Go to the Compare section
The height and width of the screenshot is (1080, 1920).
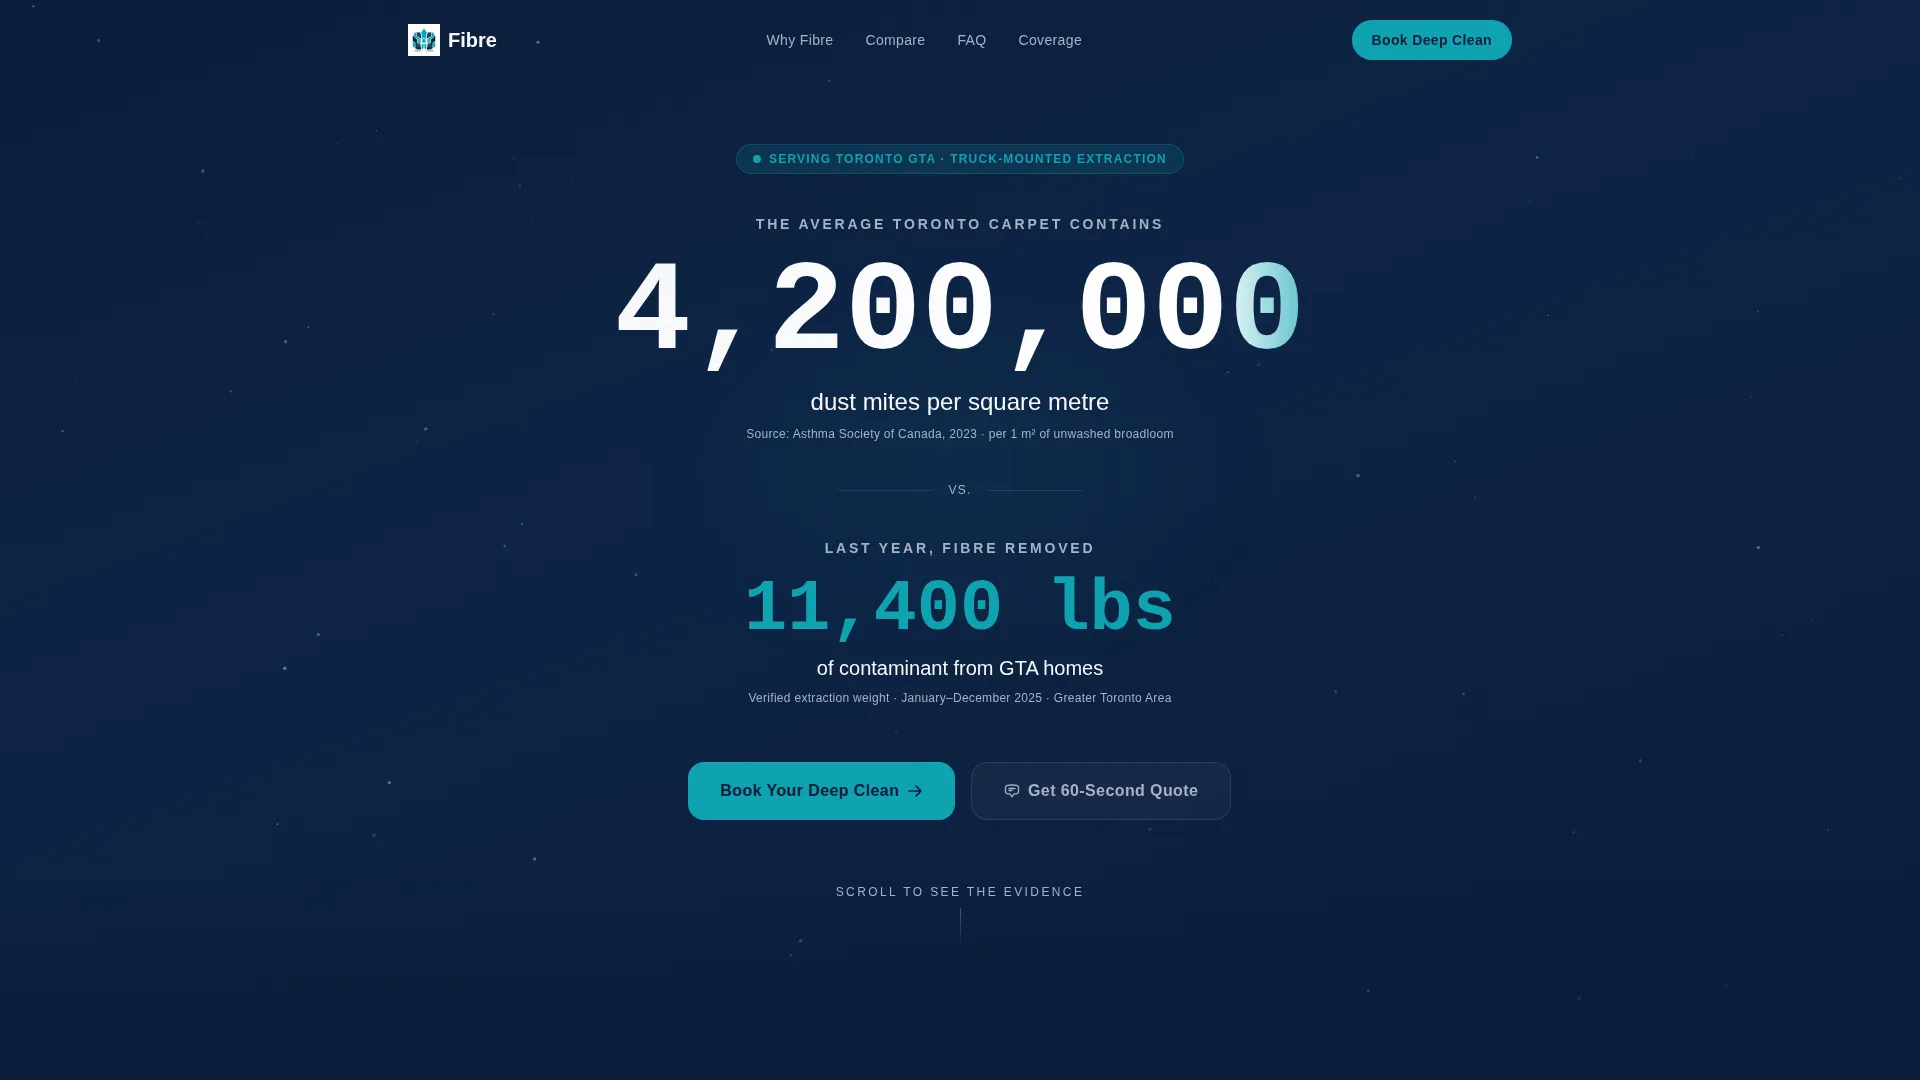895,40
